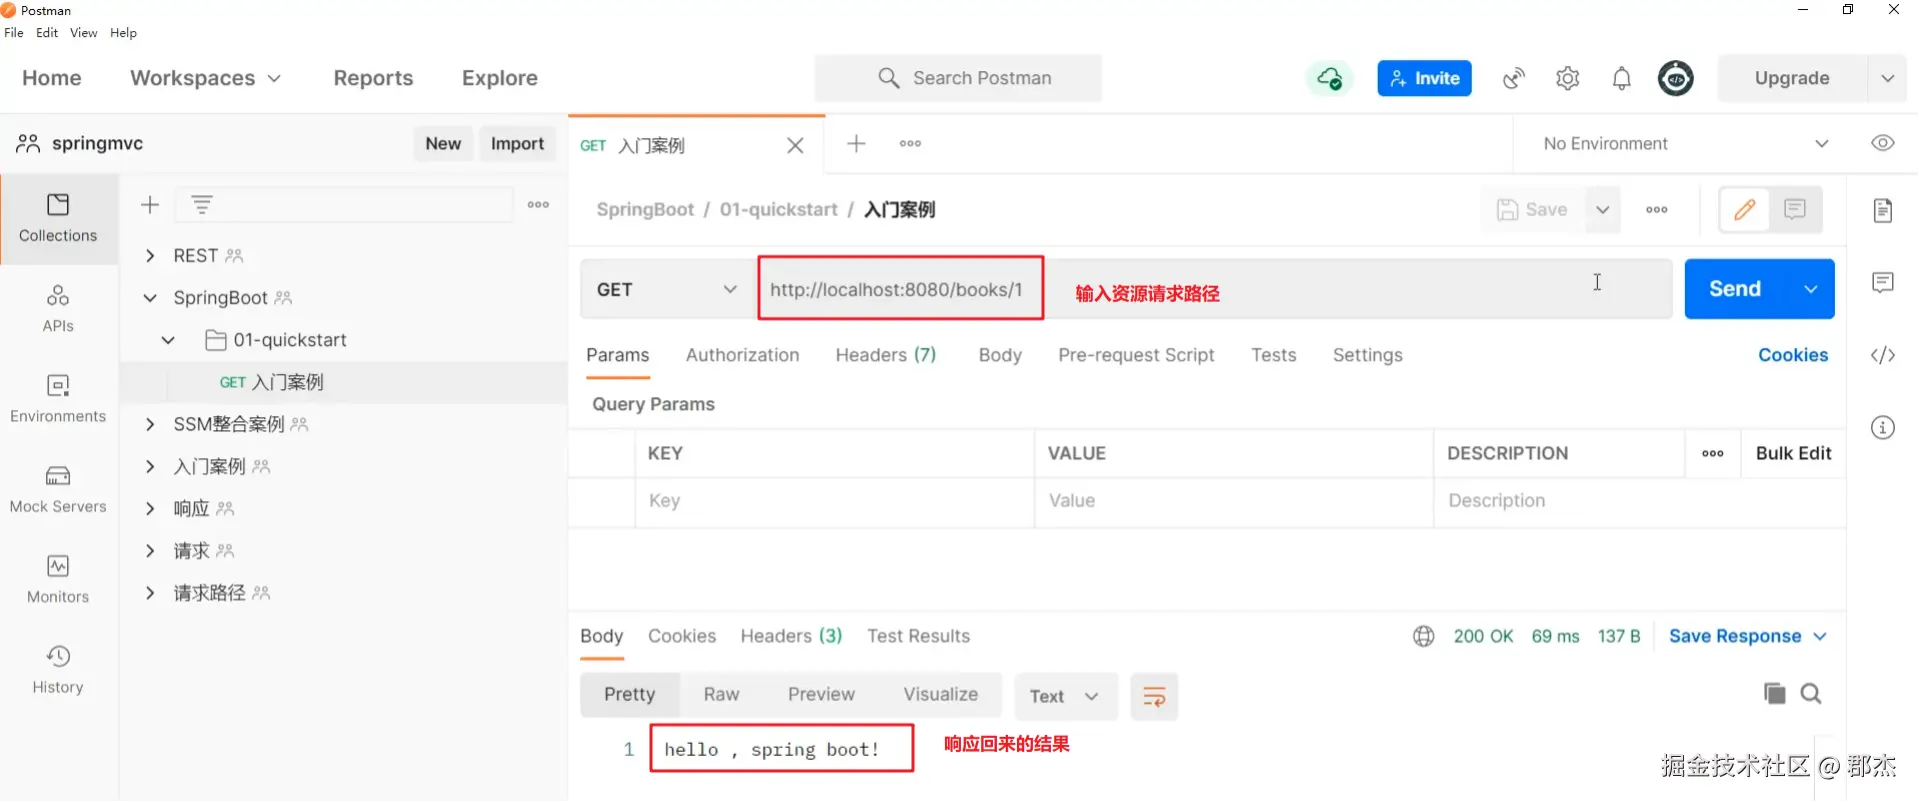Expand the Workspaces dropdown
This screenshot has height=802, width=1919.
(x=205, y=78)
